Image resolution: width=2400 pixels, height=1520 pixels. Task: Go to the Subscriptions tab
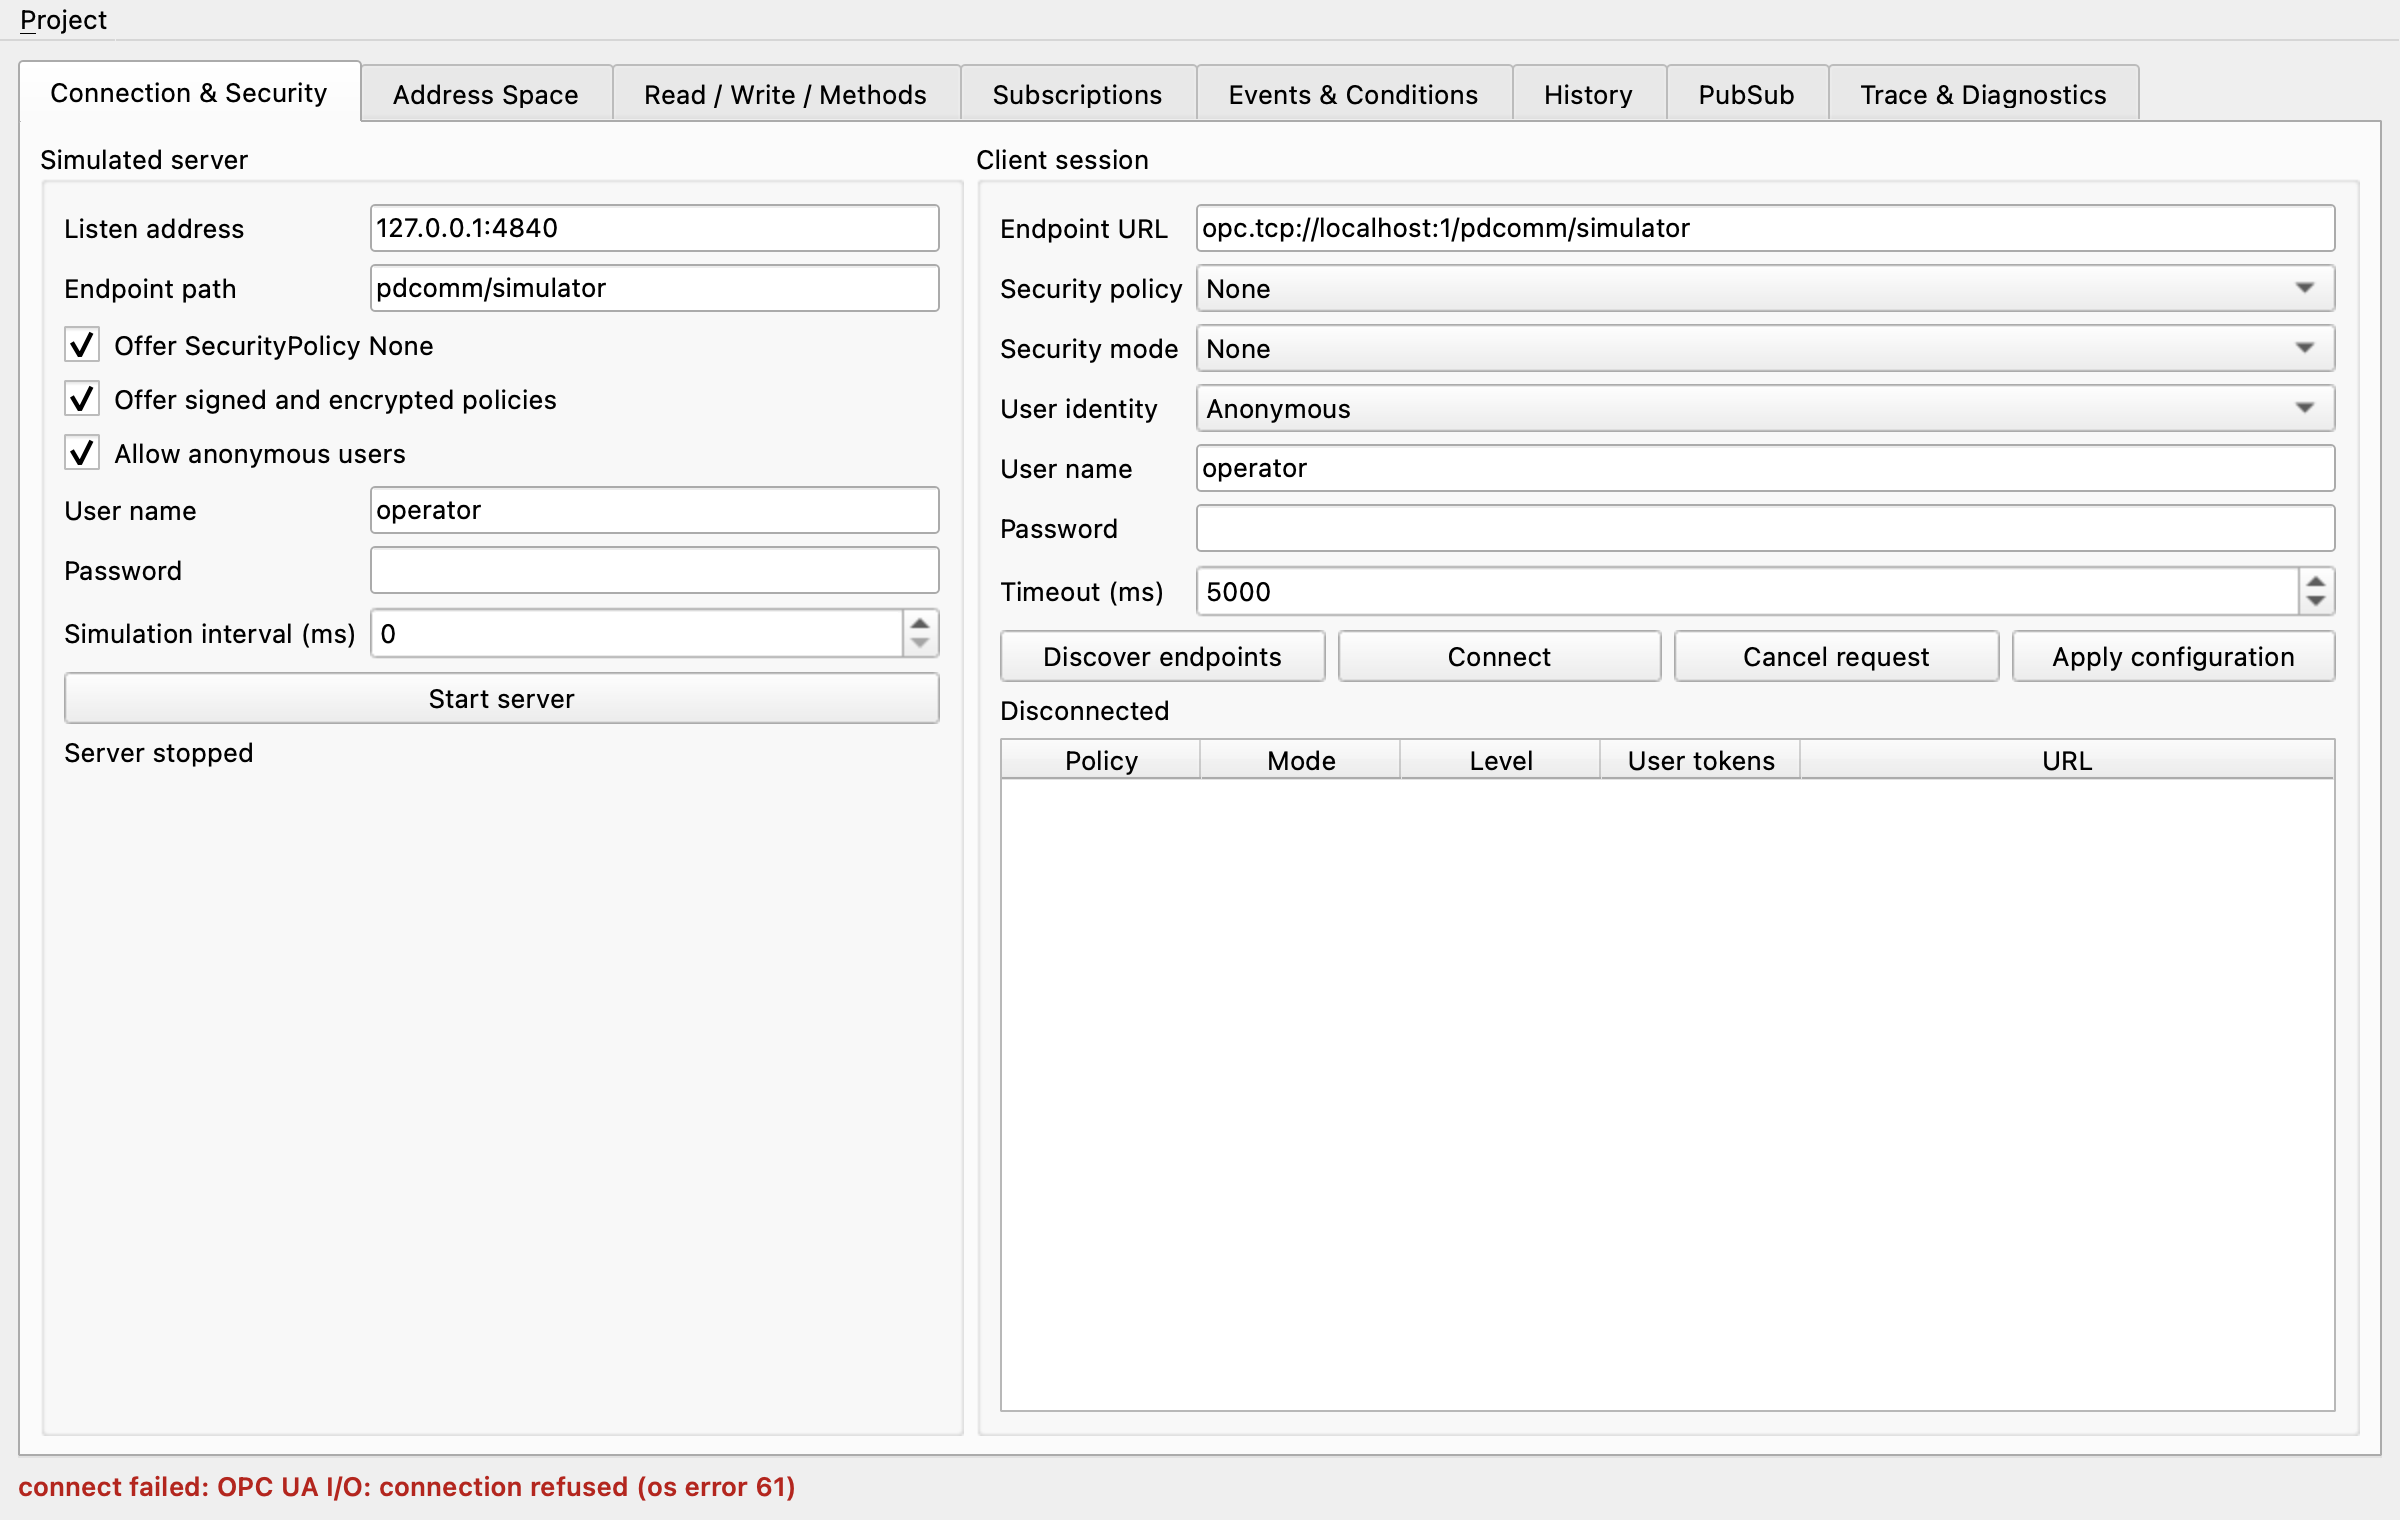1077,94
